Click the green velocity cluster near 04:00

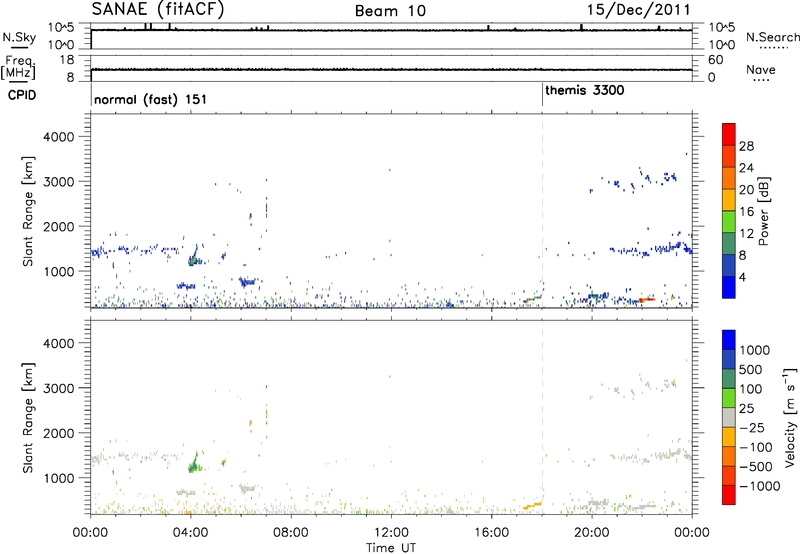click(194, 463)
